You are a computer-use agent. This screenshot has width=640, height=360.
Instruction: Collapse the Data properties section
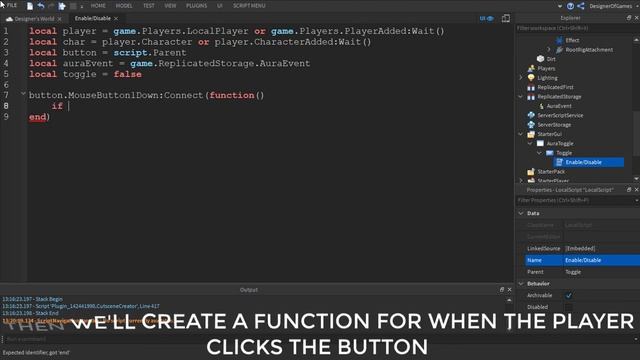point(521,213)
